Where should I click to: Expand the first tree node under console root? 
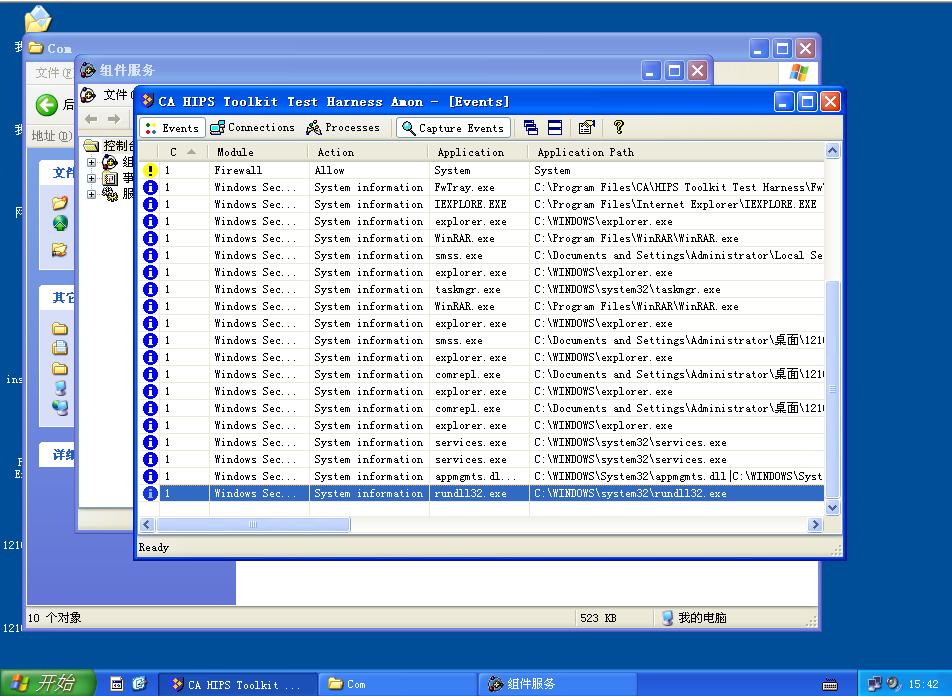[92, 162]
